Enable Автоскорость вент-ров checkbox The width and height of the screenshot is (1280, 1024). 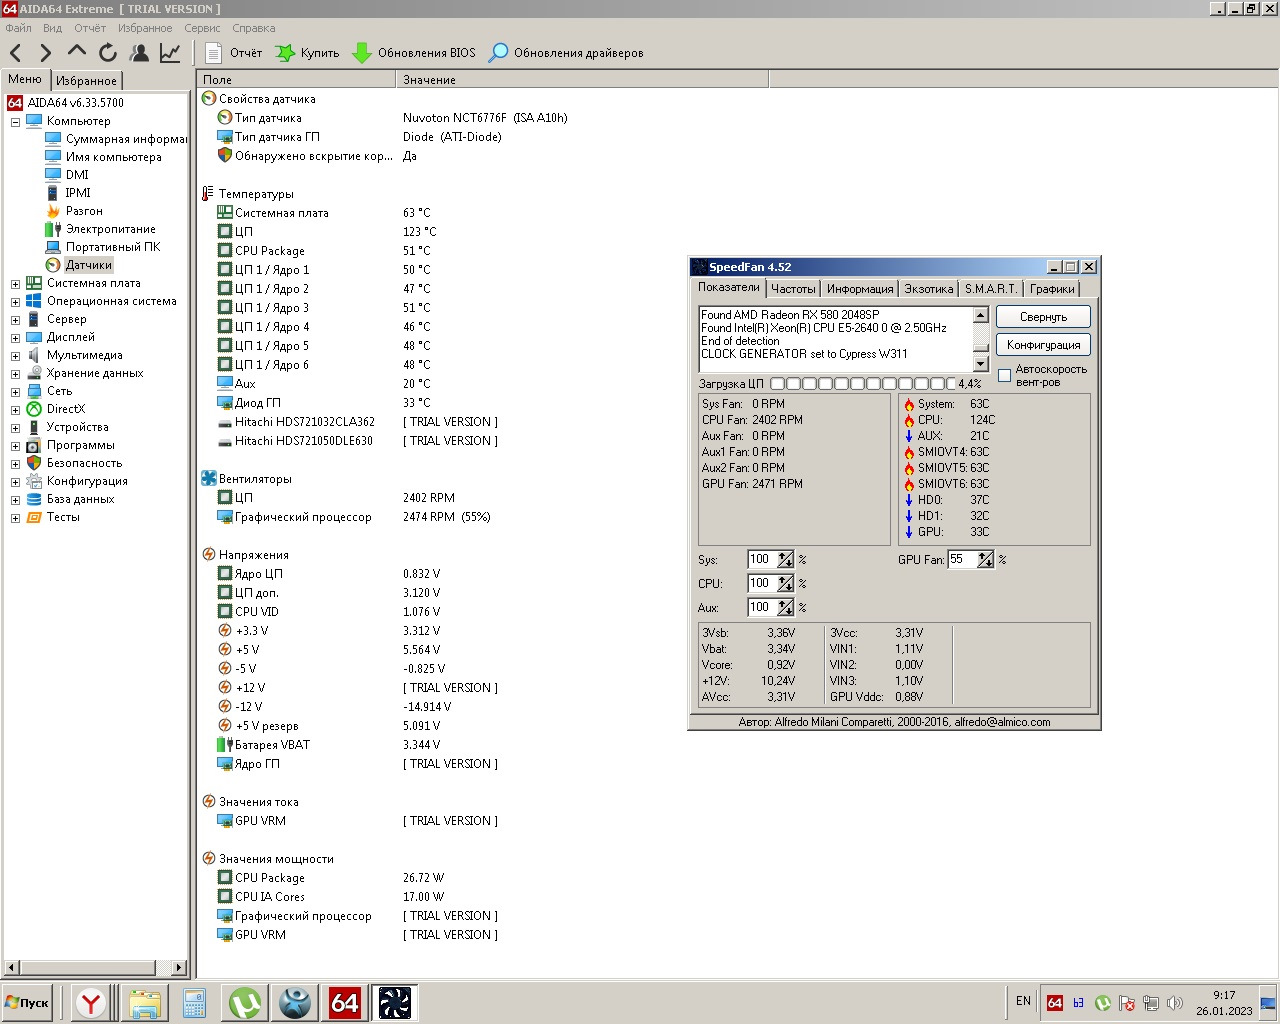[1005, 376]
